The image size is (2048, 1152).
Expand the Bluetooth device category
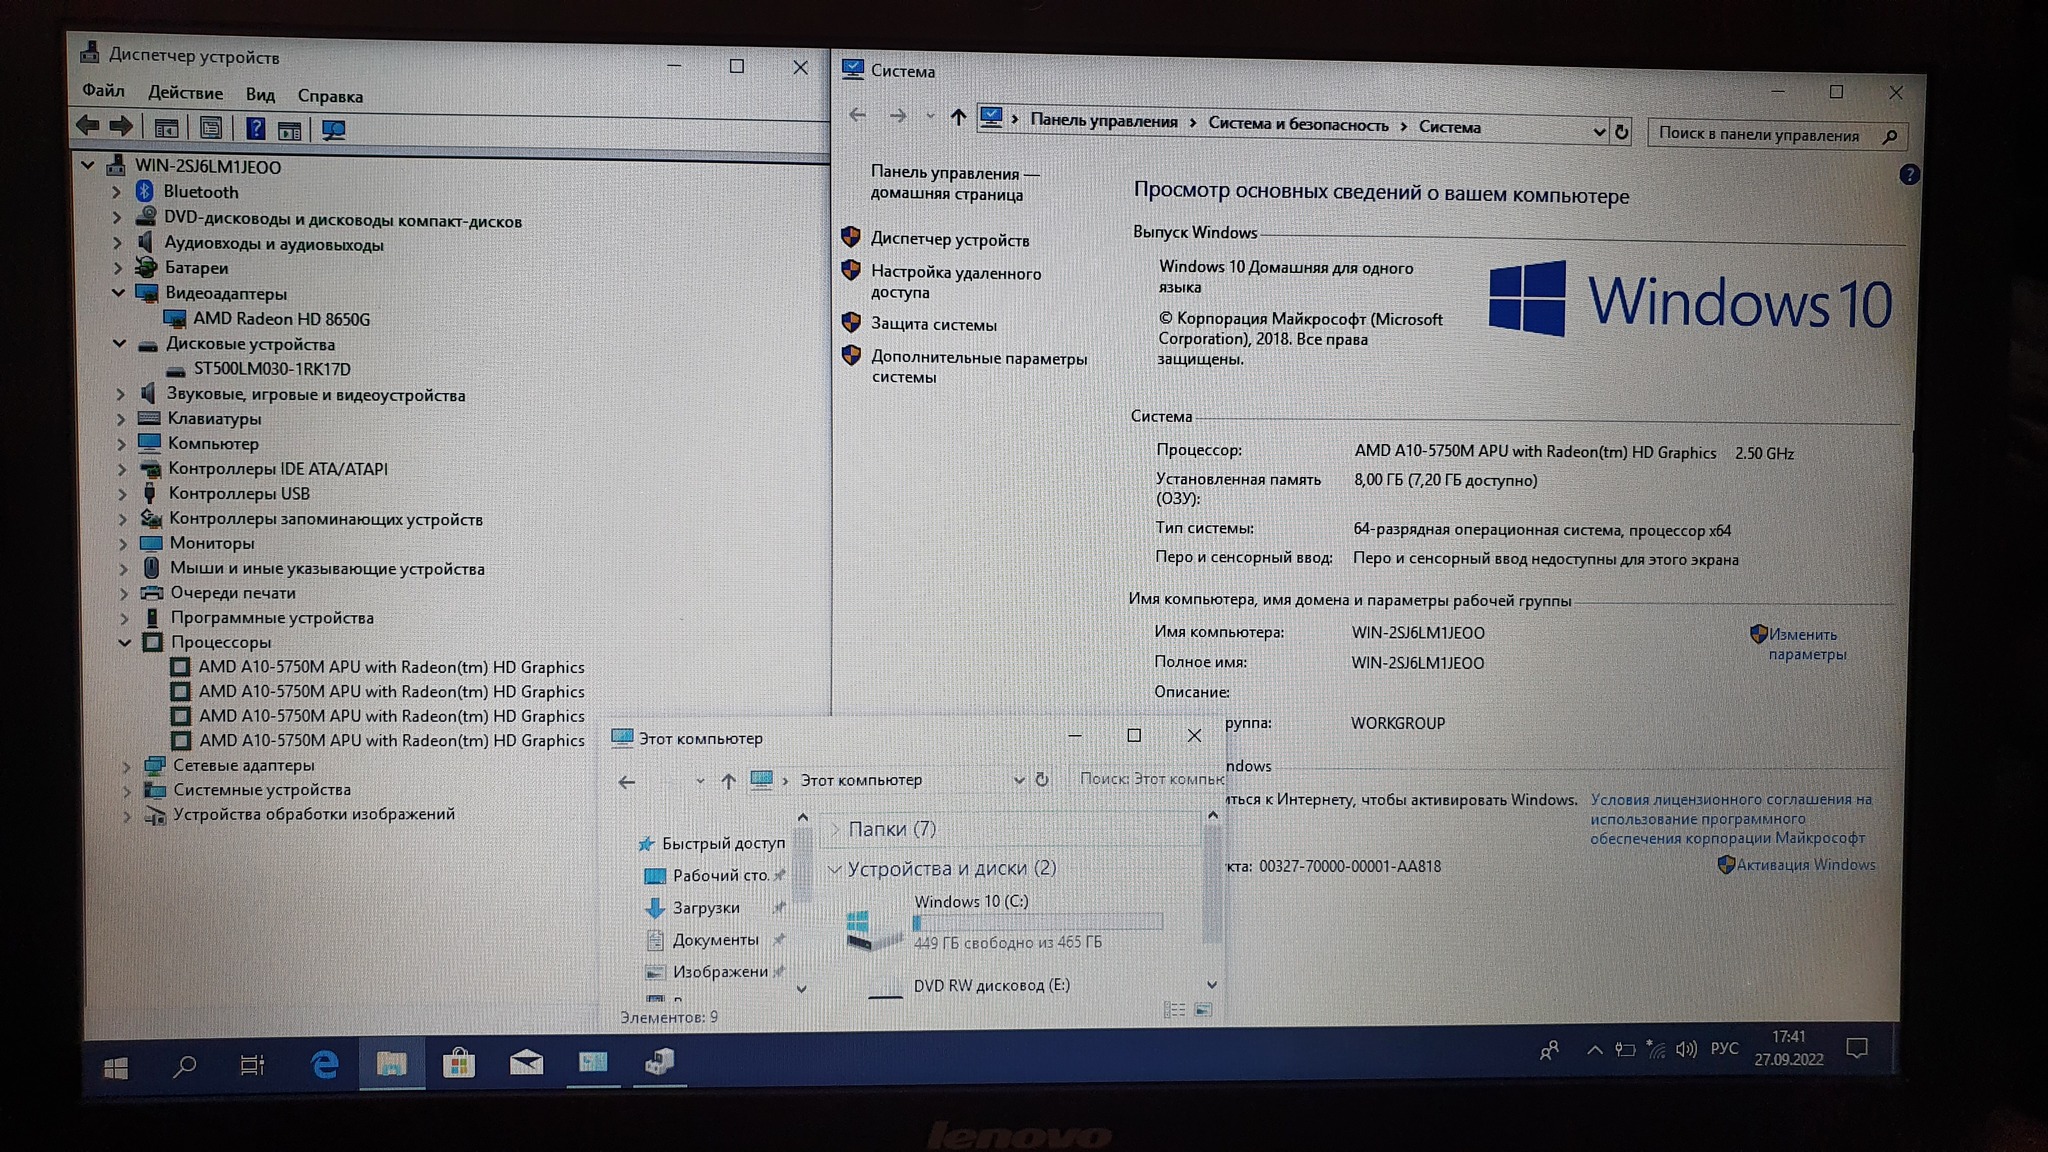coord(116,191)
